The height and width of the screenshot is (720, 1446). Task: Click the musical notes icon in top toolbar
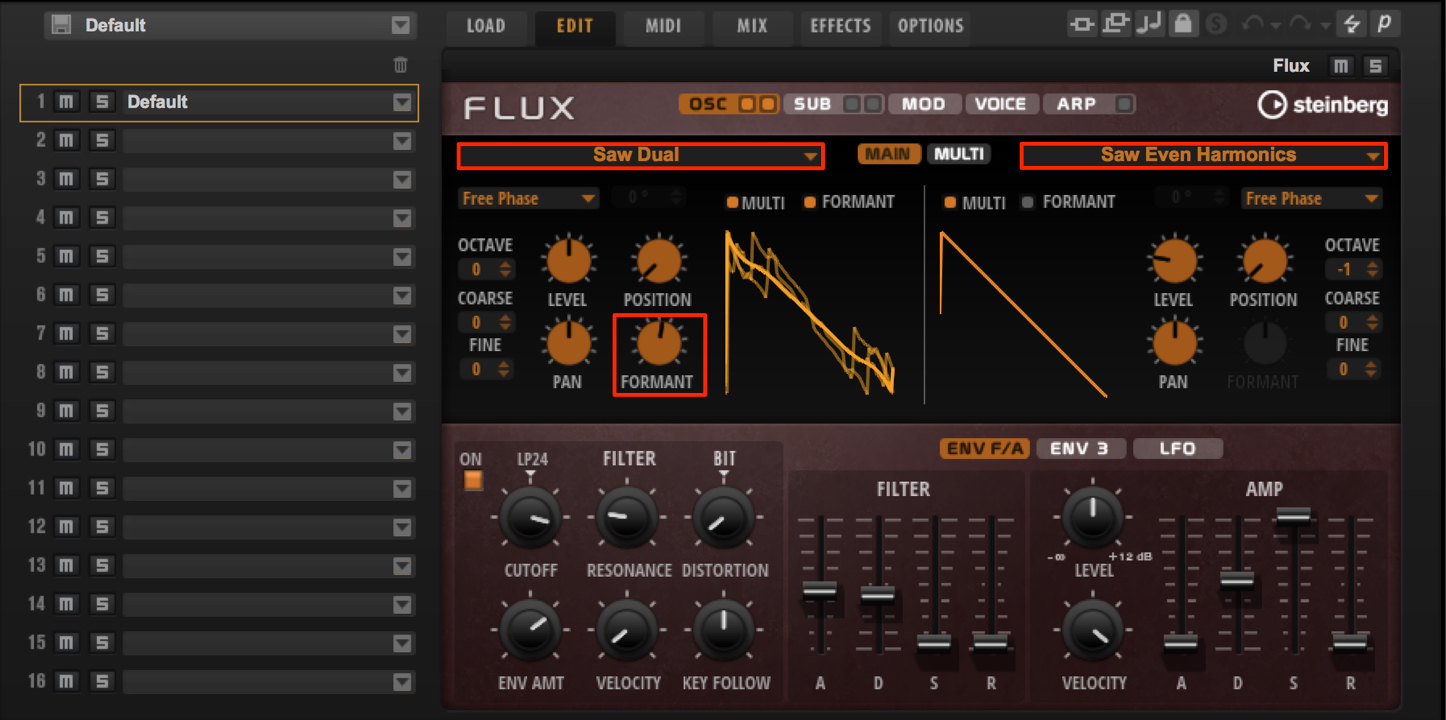1149,24
